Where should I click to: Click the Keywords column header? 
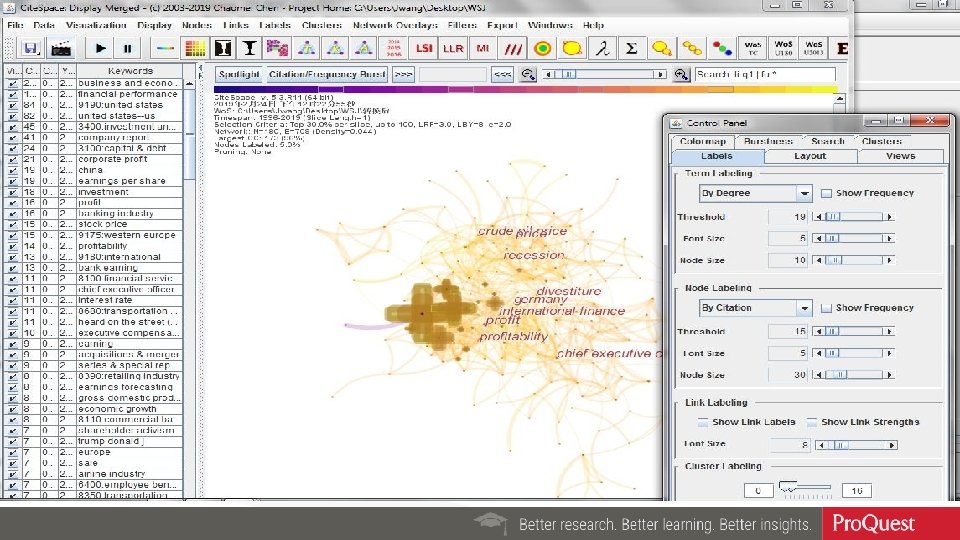pyautogui.click(x=130, y=71)
